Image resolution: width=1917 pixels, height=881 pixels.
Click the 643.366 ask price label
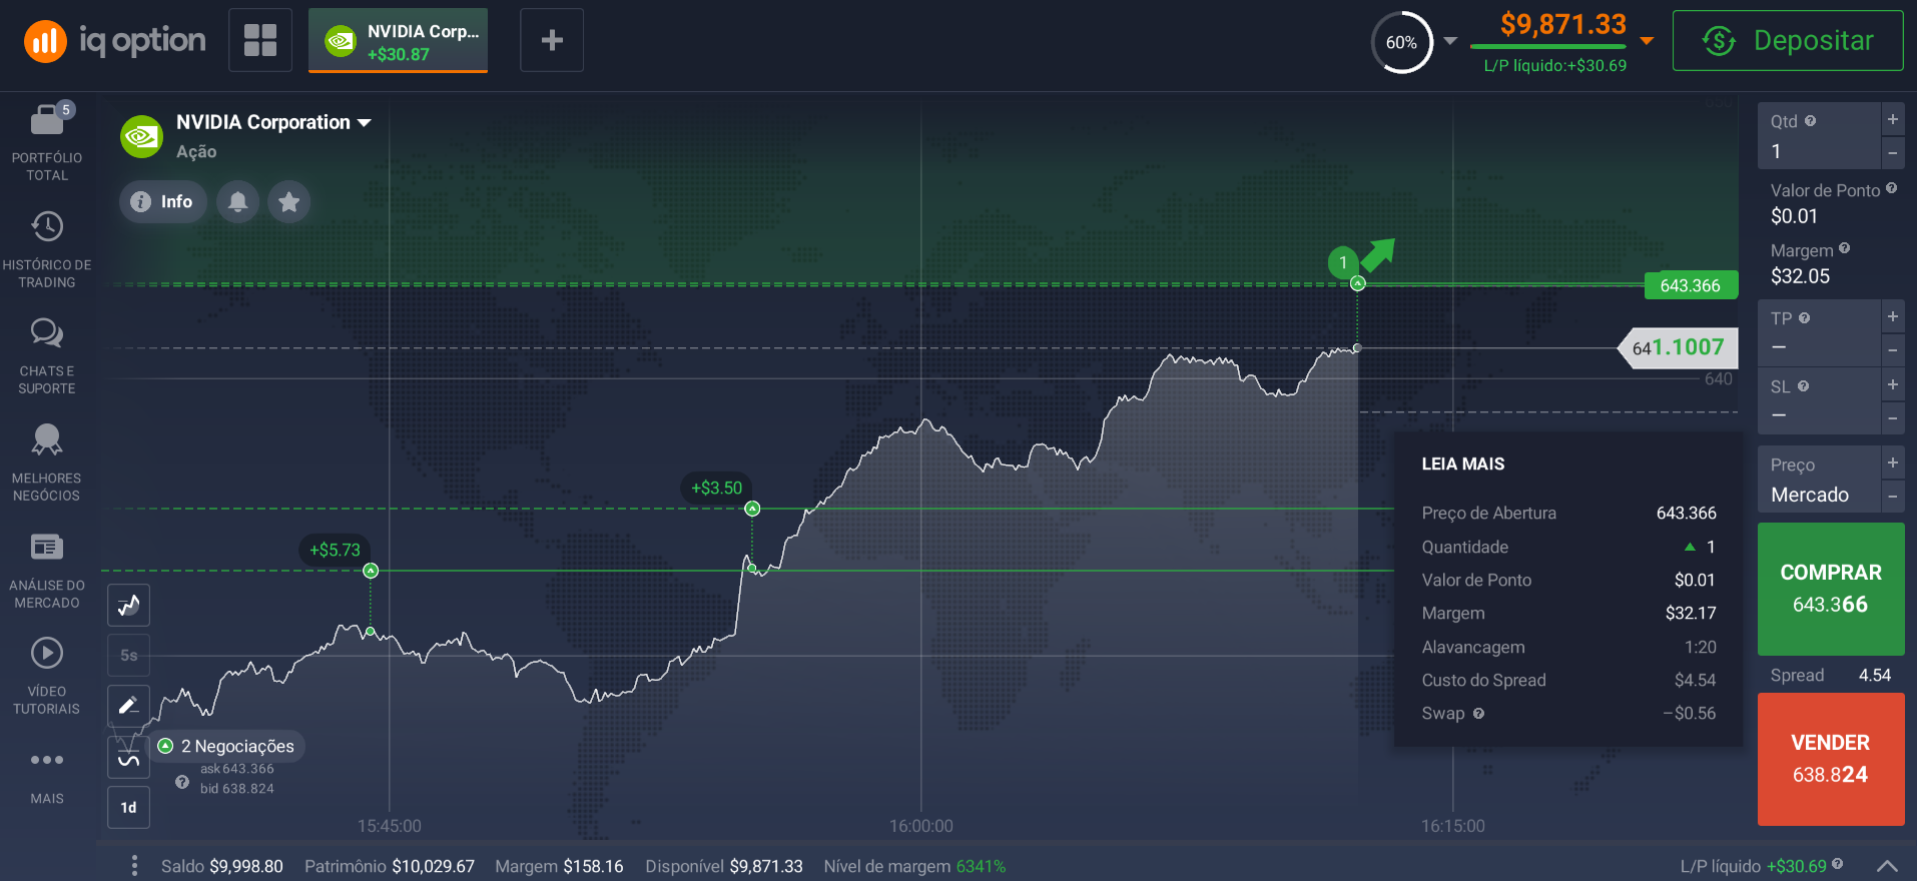[x=1690, y=286]
